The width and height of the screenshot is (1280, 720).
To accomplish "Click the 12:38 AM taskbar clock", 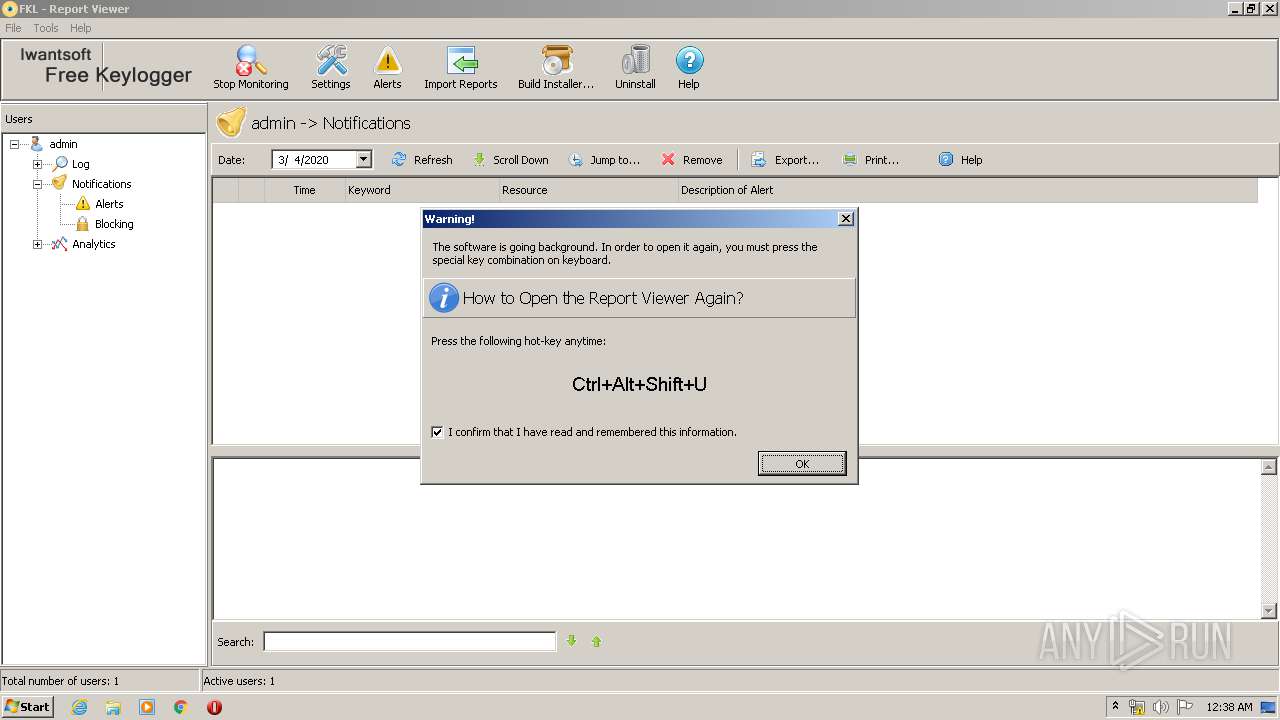I will click(x=1229, y=707).
